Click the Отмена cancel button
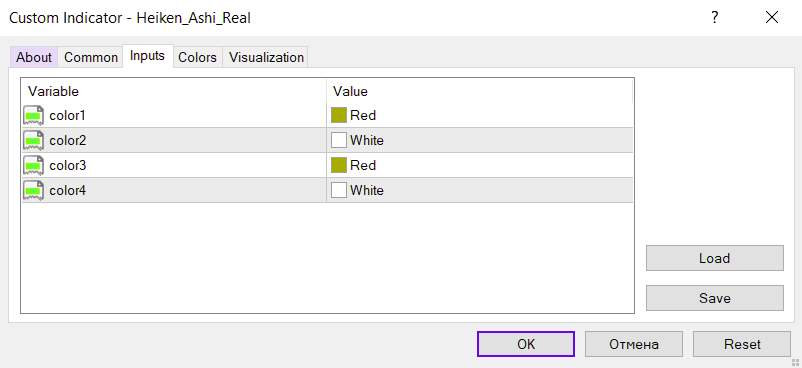Viewport: 802px width, 368px height. pos(634,344)
